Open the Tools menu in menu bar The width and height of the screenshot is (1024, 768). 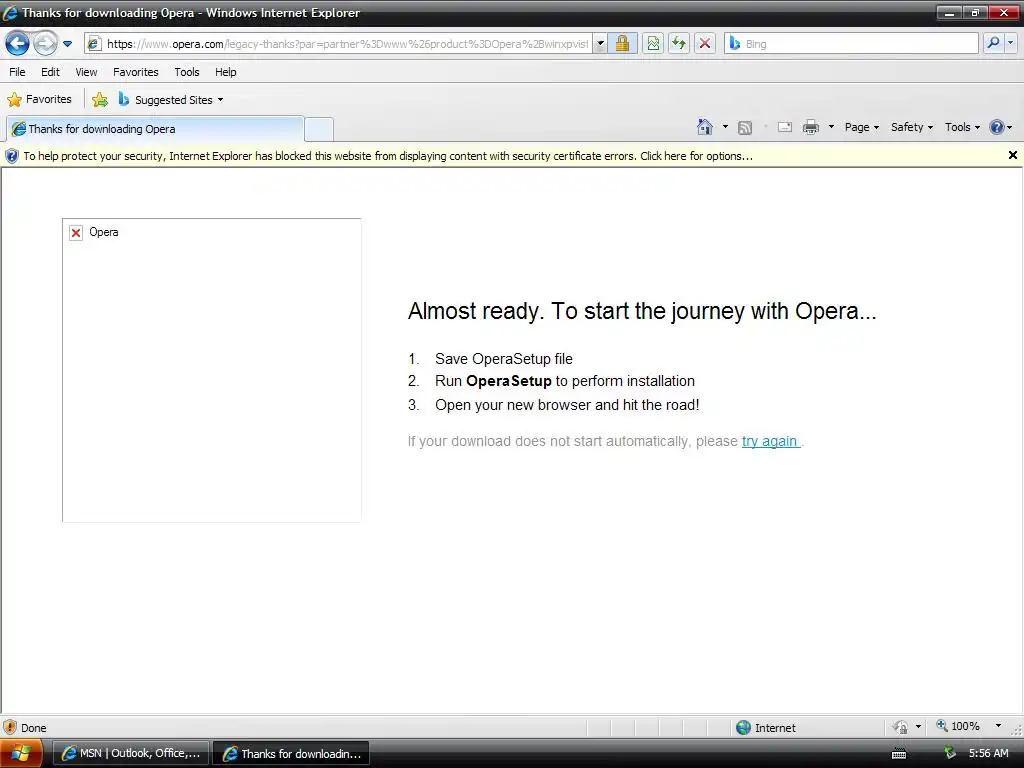point(187,72)
